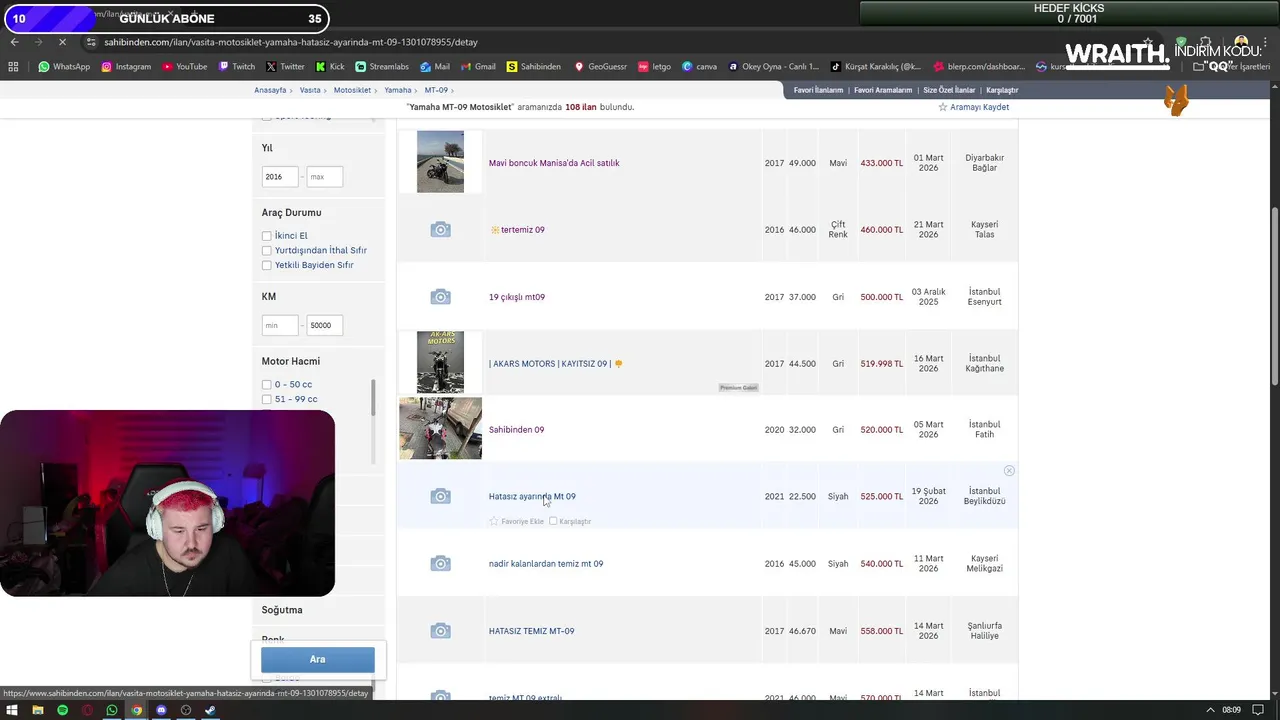Click the apps grid icon in bookmarks bar

click(x=13, y=67)
